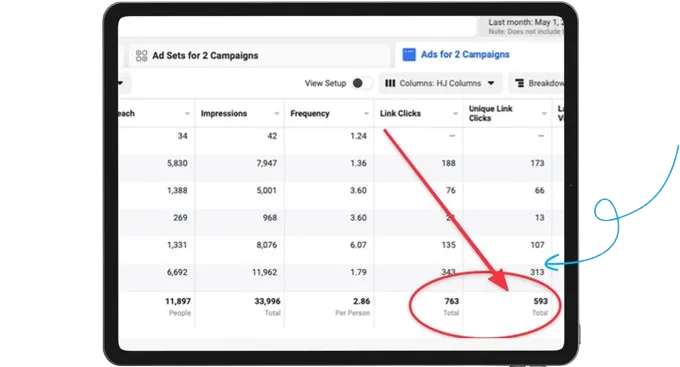Sort by the Frequency column header
The height and width of the screenshot is (367, 680).
pos(310,114)
